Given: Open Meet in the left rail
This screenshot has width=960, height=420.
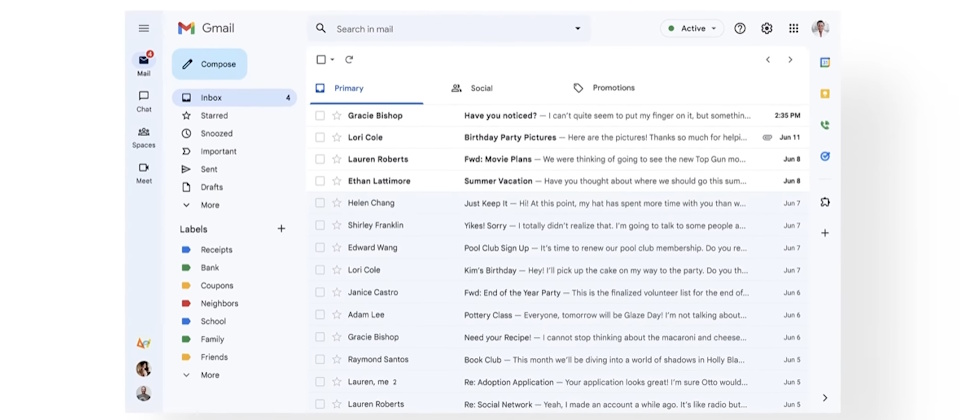Looking at the screenshot, I should [x=144, y=173].
